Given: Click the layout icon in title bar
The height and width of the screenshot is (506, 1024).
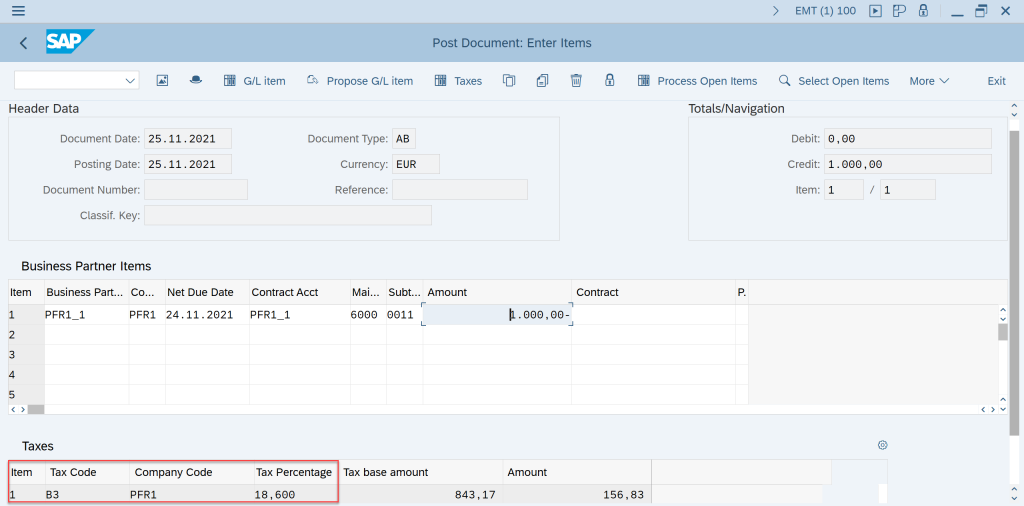Looking at the screenshot, I should coord(899,10).
